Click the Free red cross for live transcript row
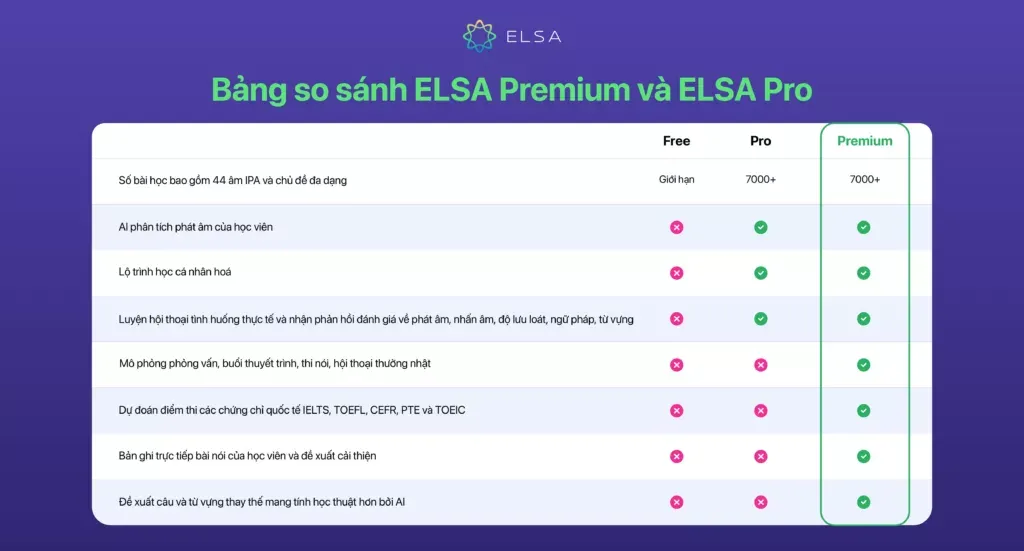Screen dimensions: 1024x551 pos(677,456)
